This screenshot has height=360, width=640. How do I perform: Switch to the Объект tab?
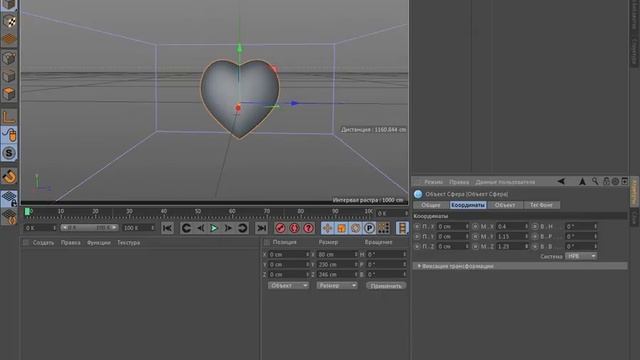505,205
